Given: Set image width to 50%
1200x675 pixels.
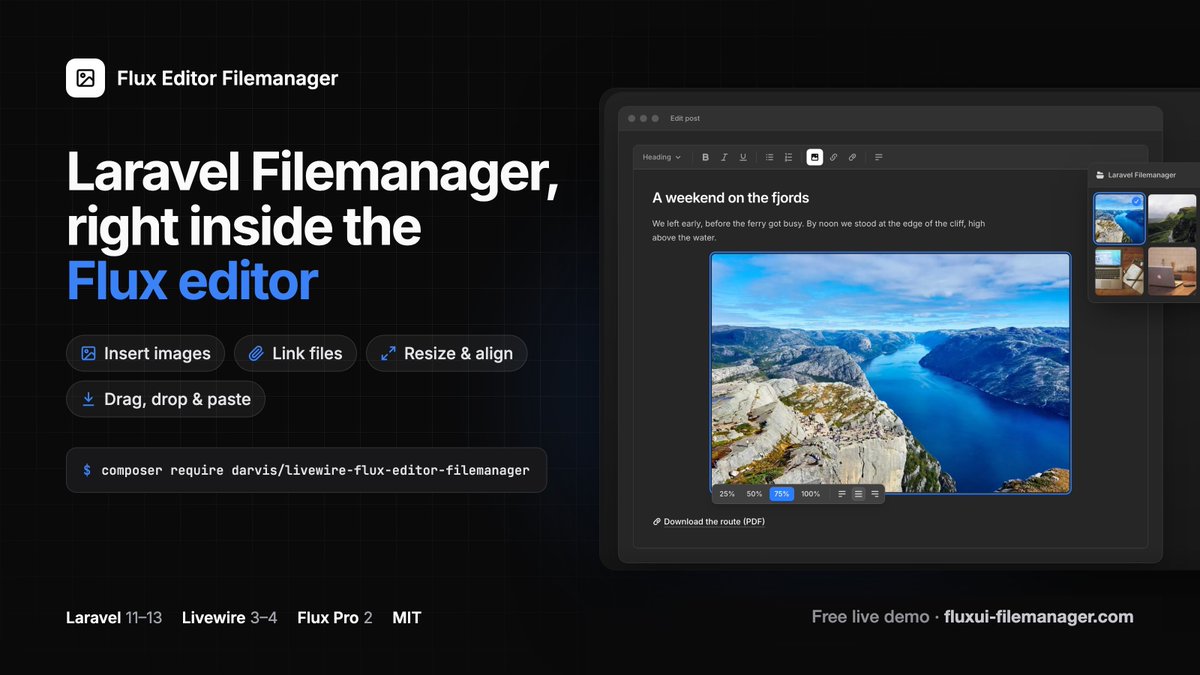Looking at the screenshot, I should pos(754,494).
